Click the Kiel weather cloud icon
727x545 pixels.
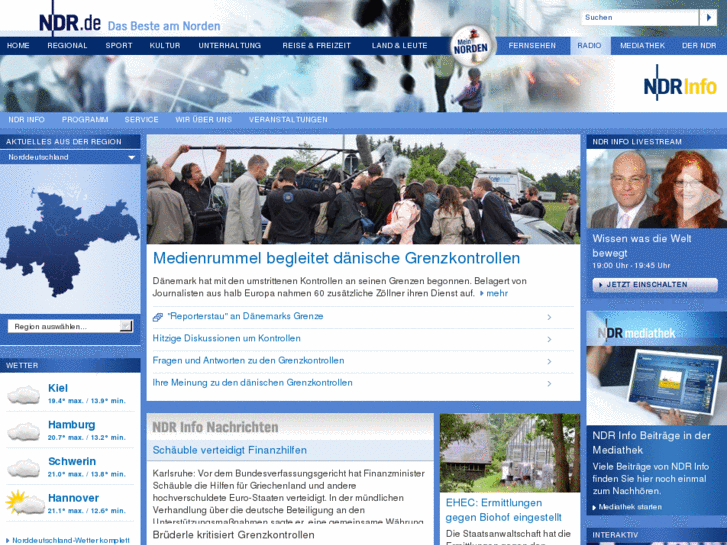tap(24, 394)
